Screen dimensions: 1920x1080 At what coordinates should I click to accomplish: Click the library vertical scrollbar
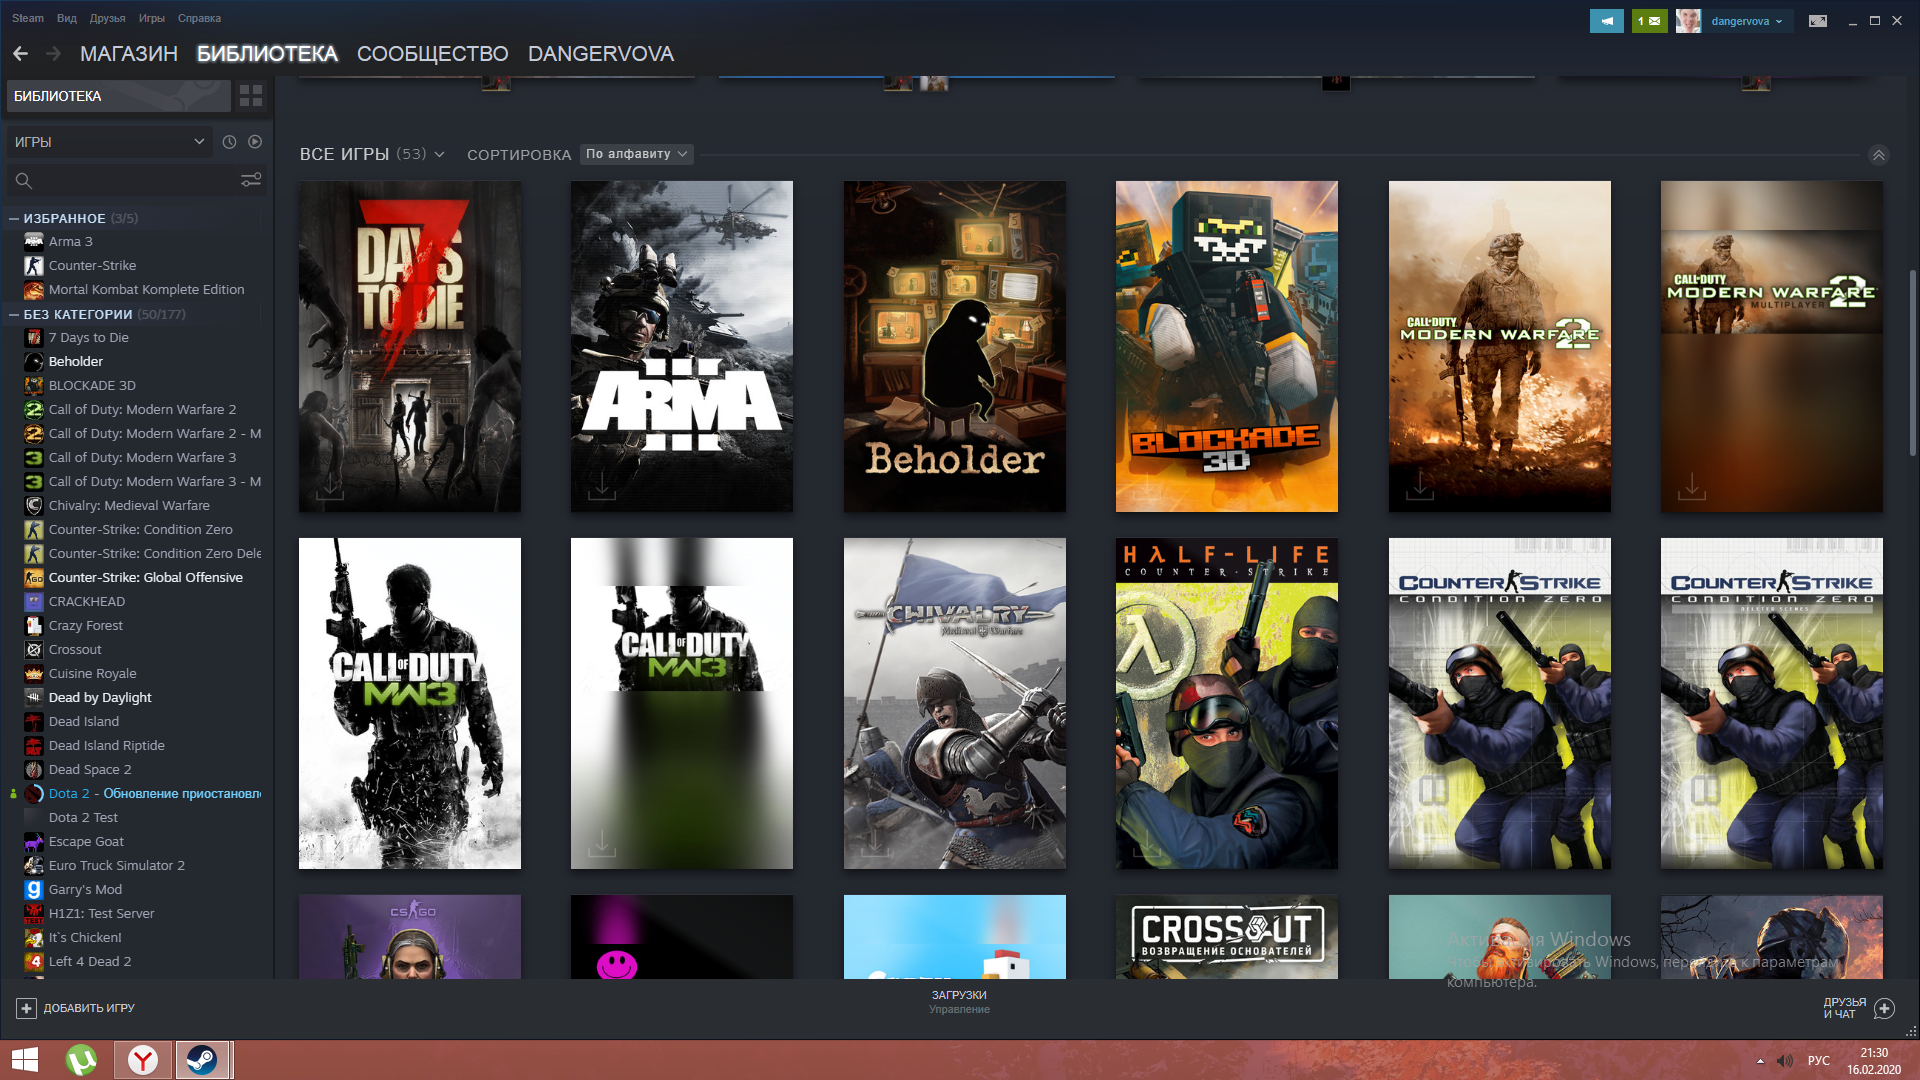pyautogui.click(x=1912, y=362)
